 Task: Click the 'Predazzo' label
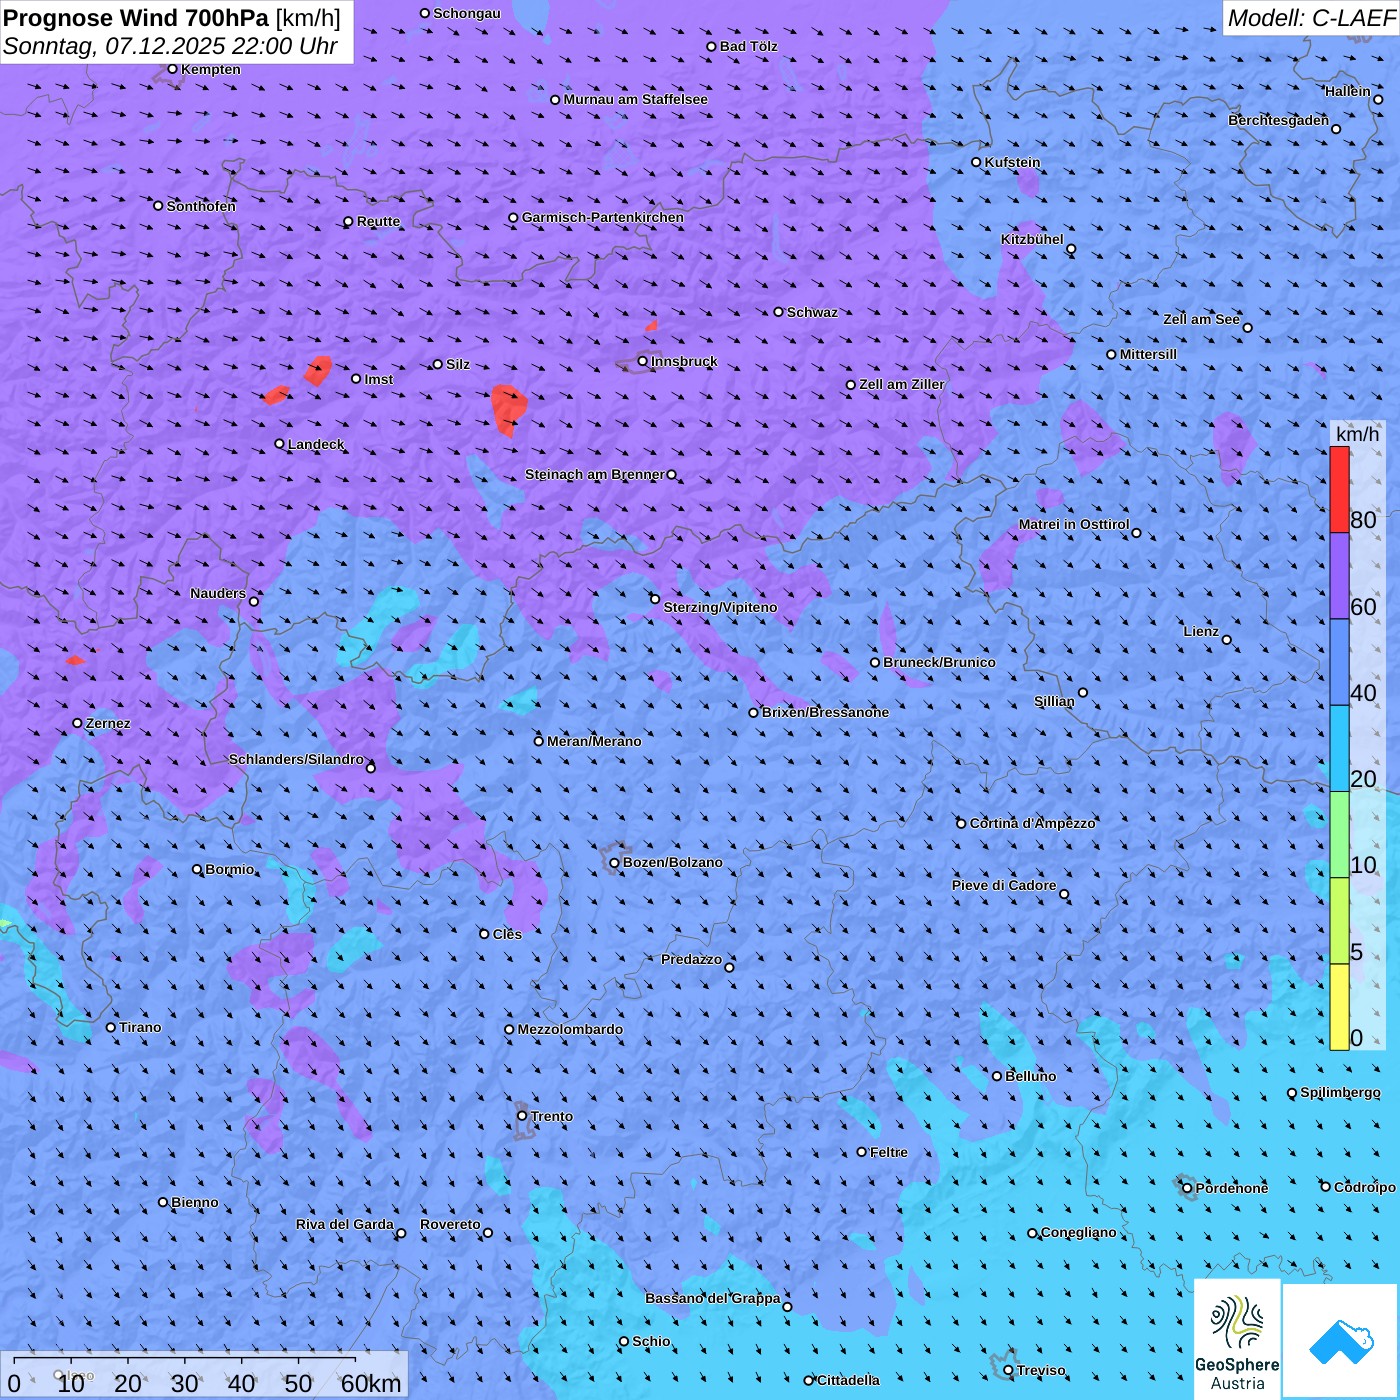pos(691,959)
